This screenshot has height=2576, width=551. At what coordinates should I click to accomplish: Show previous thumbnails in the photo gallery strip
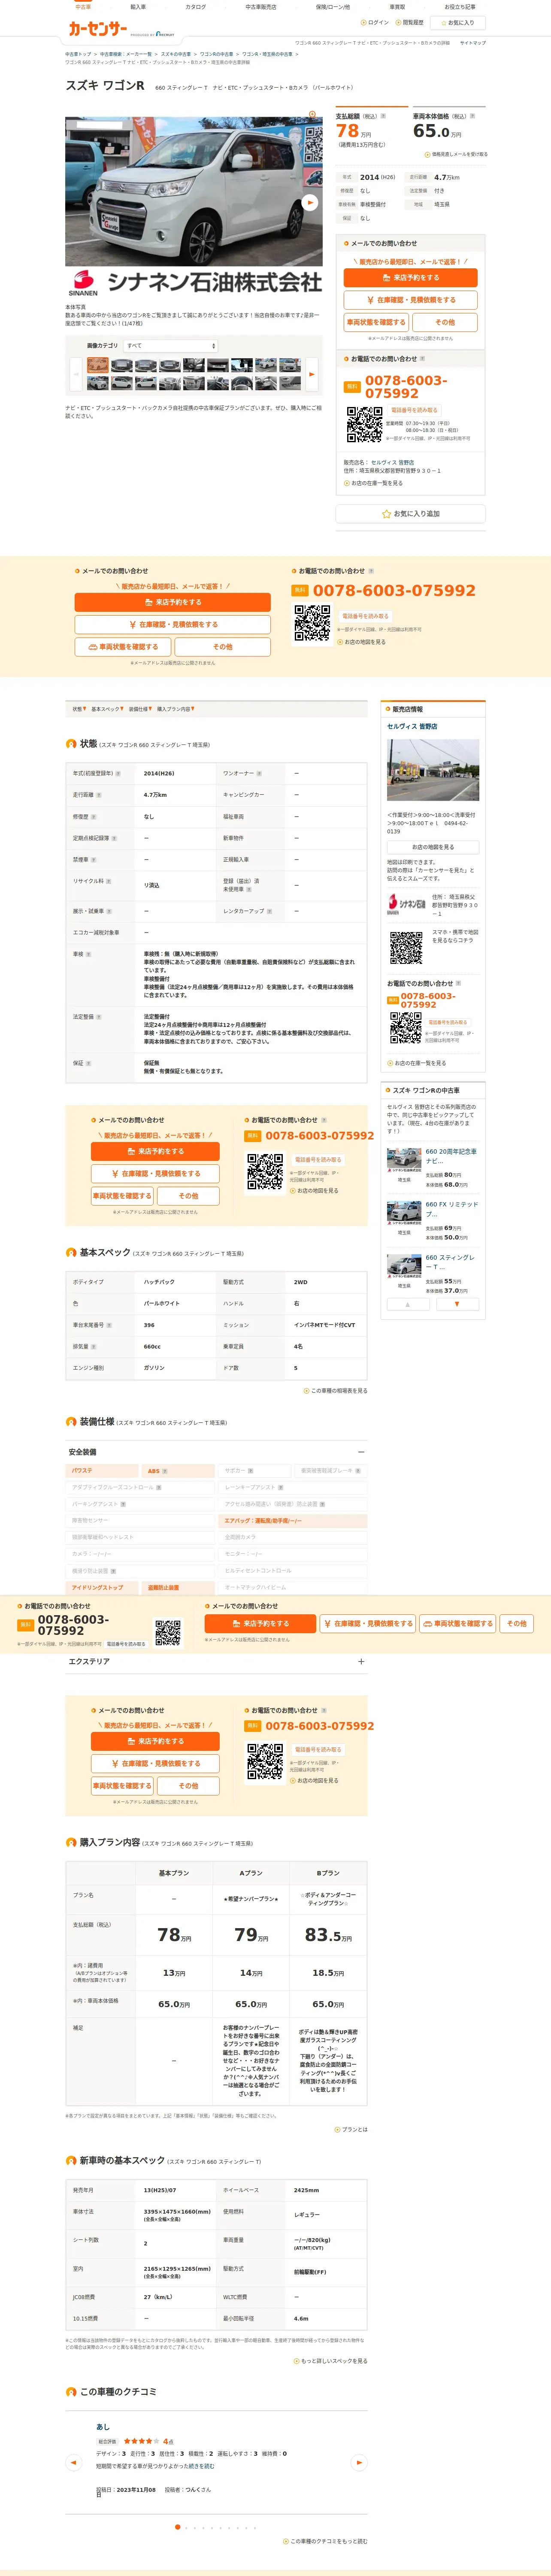pyautogui.click(x=76, y=374)
